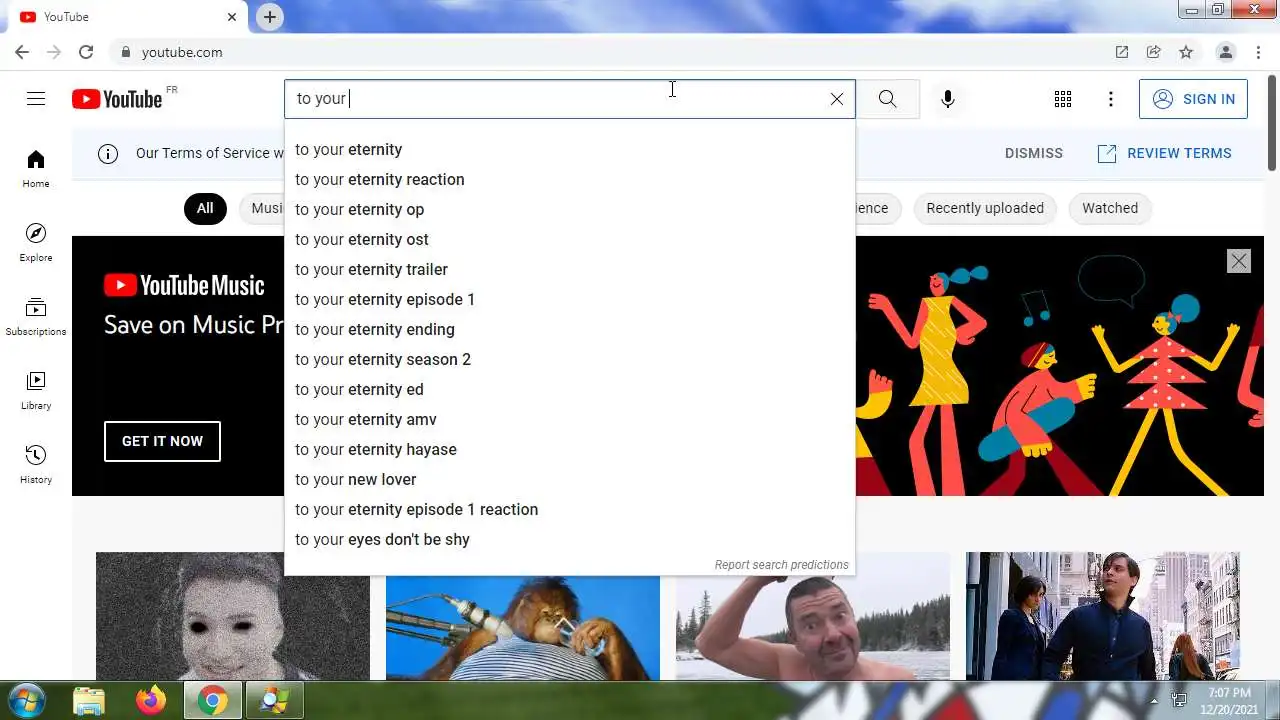Click the magnifier search button
The height and width of the screenshot is (720, 1280).
888,99
